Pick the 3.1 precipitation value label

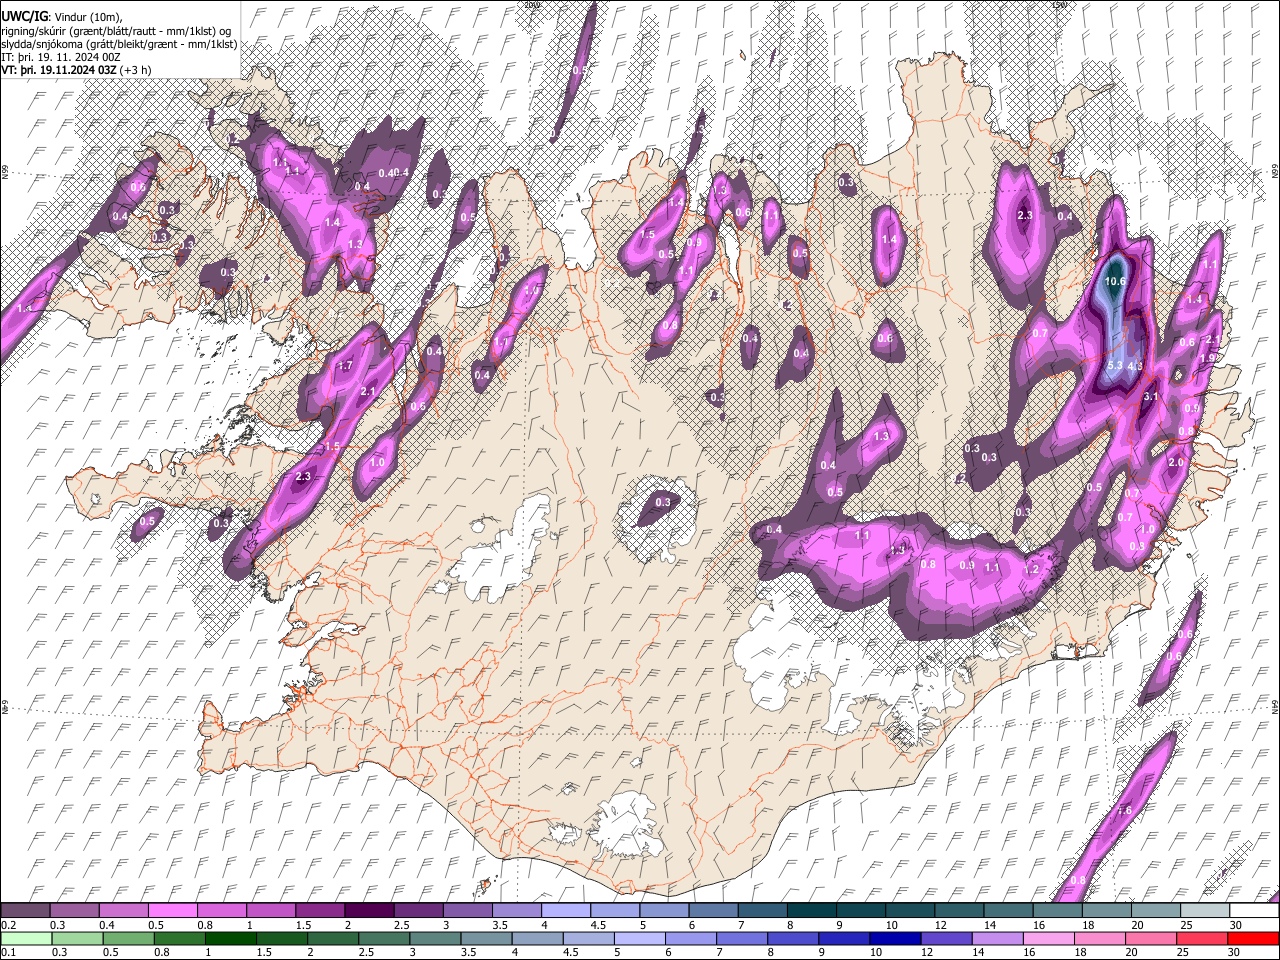click(1150, 397)
